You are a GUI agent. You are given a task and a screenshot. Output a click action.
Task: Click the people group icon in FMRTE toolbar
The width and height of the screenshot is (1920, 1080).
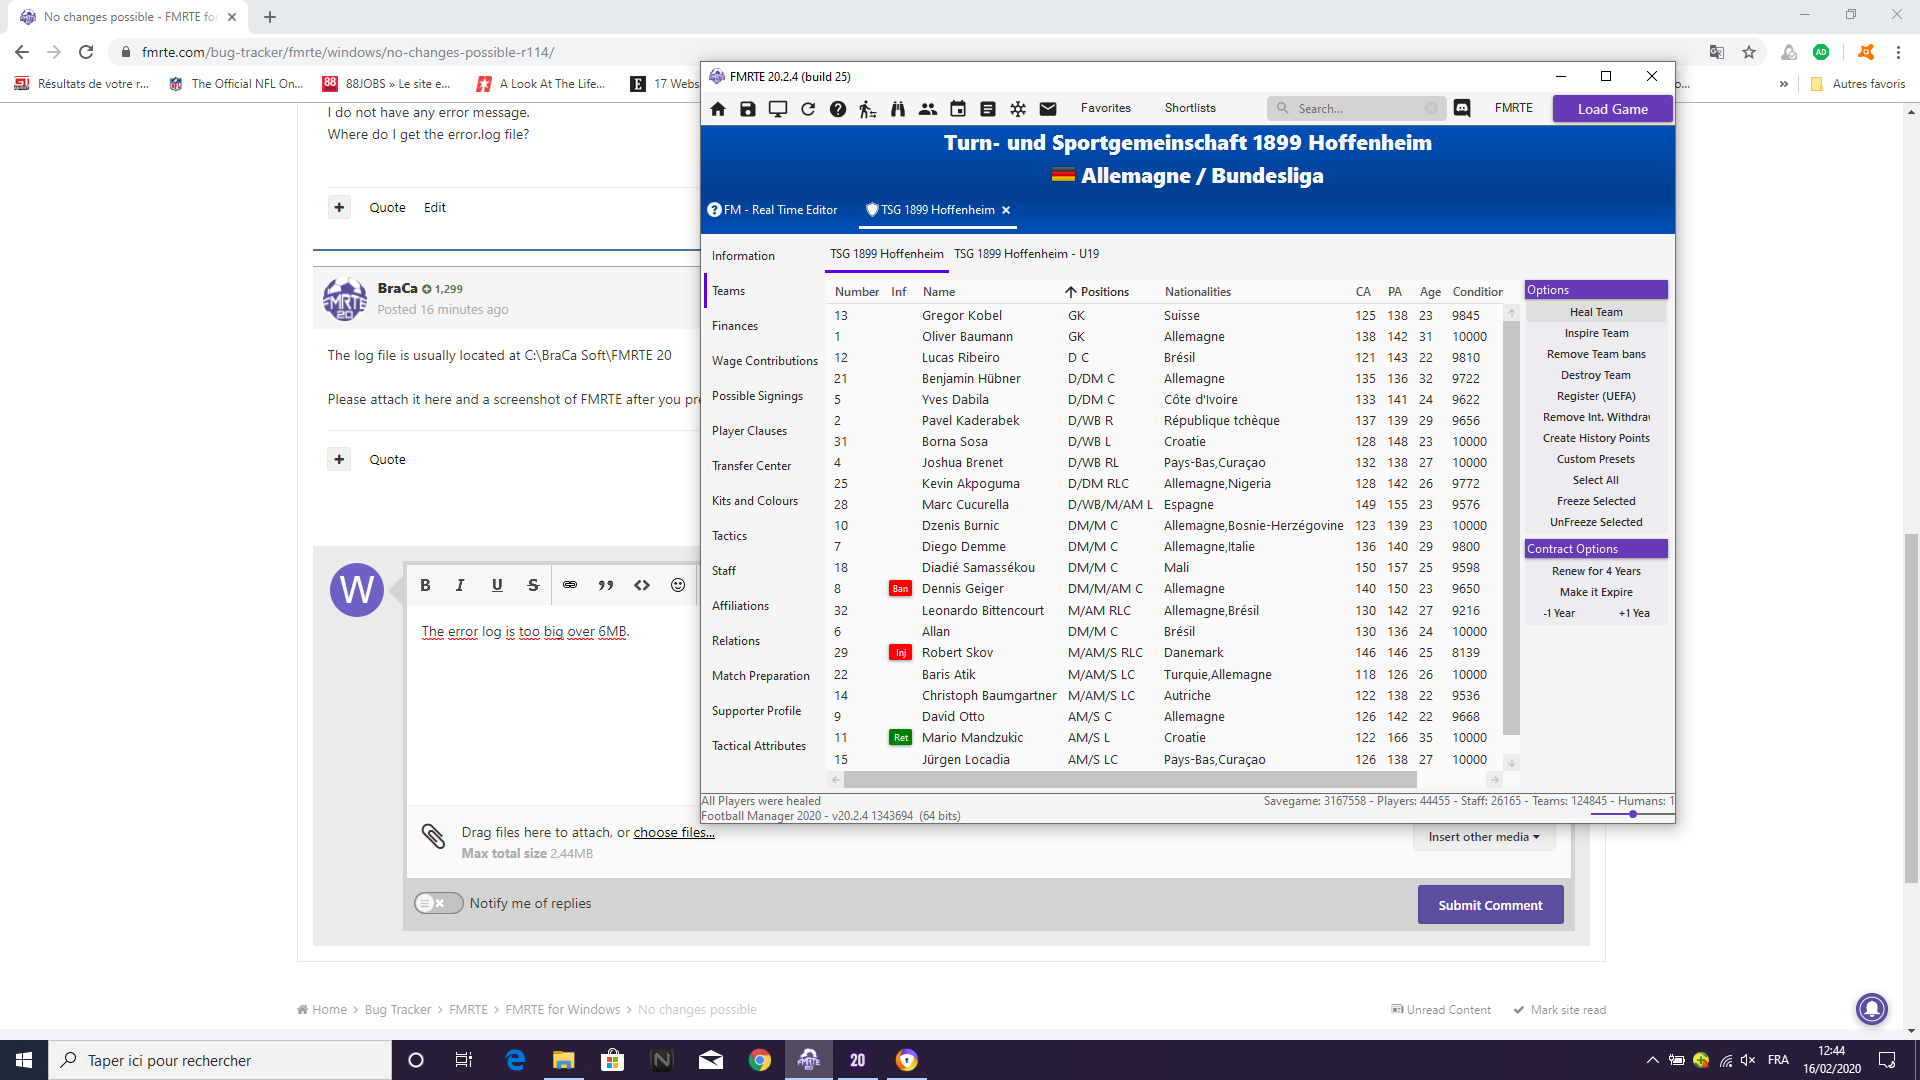(928, 109)
